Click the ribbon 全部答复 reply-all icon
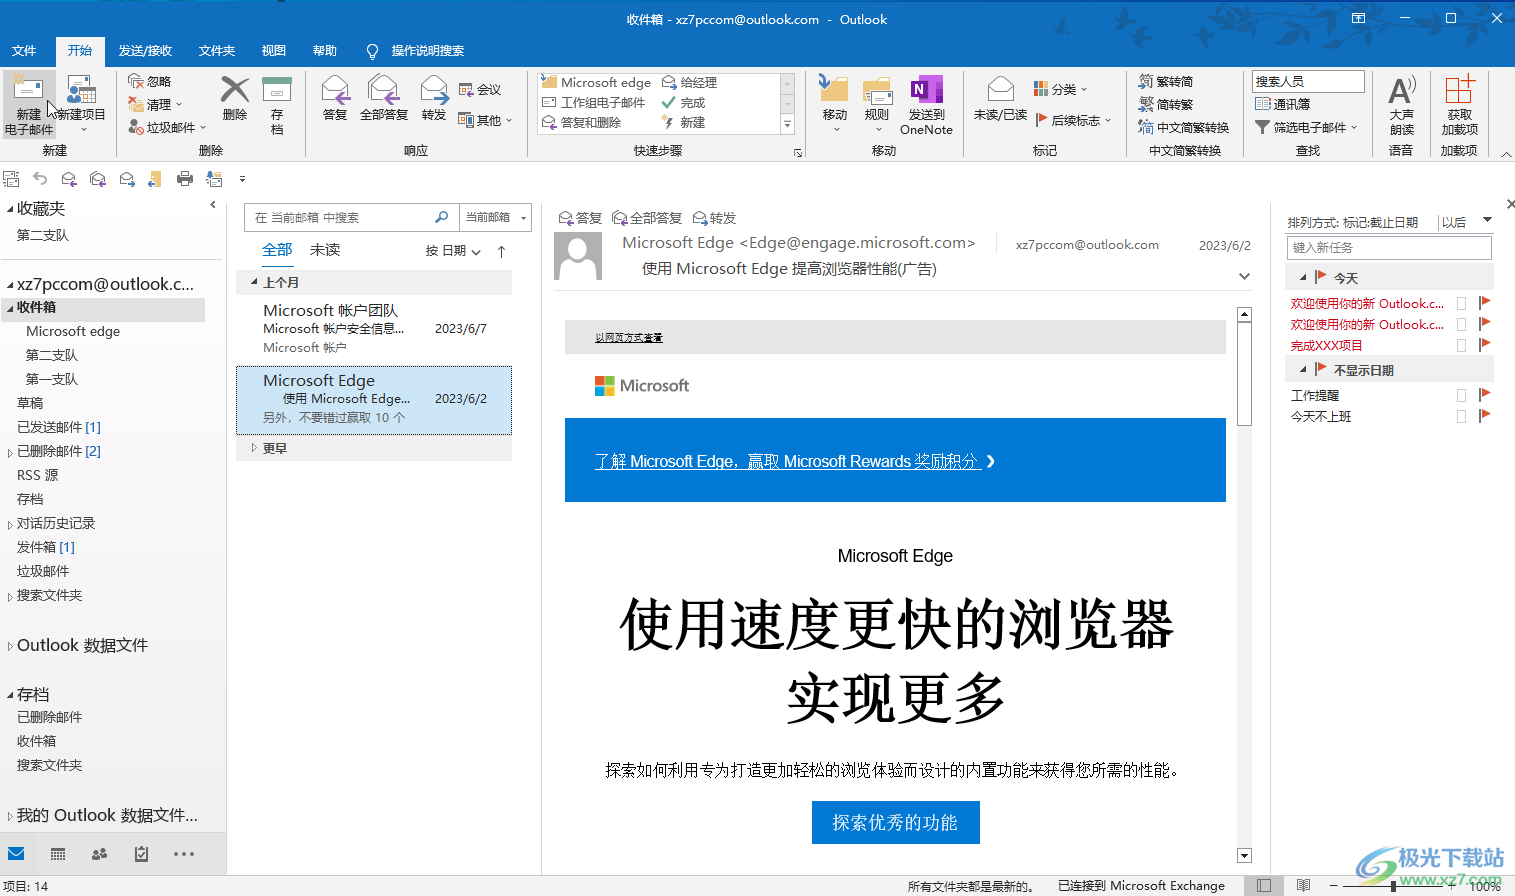The height and width of the screenshot is (896, 1515). coord(384,99)
